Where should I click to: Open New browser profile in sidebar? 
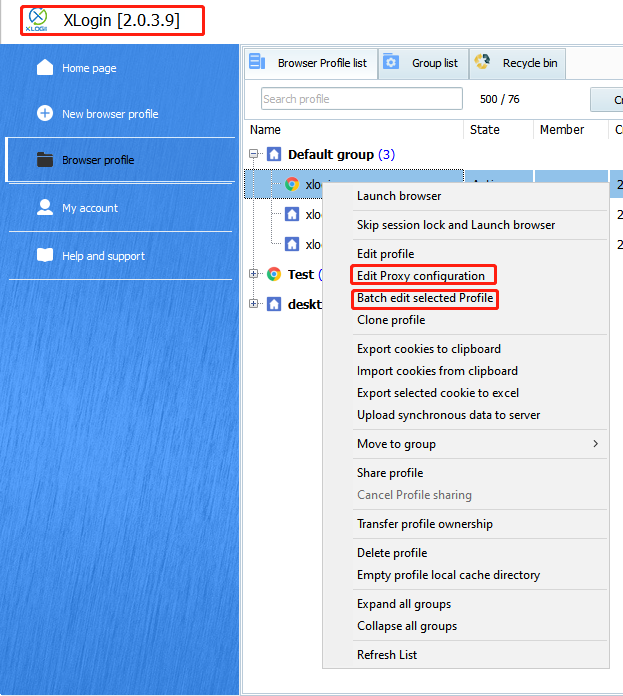click(x=110, y=114)
